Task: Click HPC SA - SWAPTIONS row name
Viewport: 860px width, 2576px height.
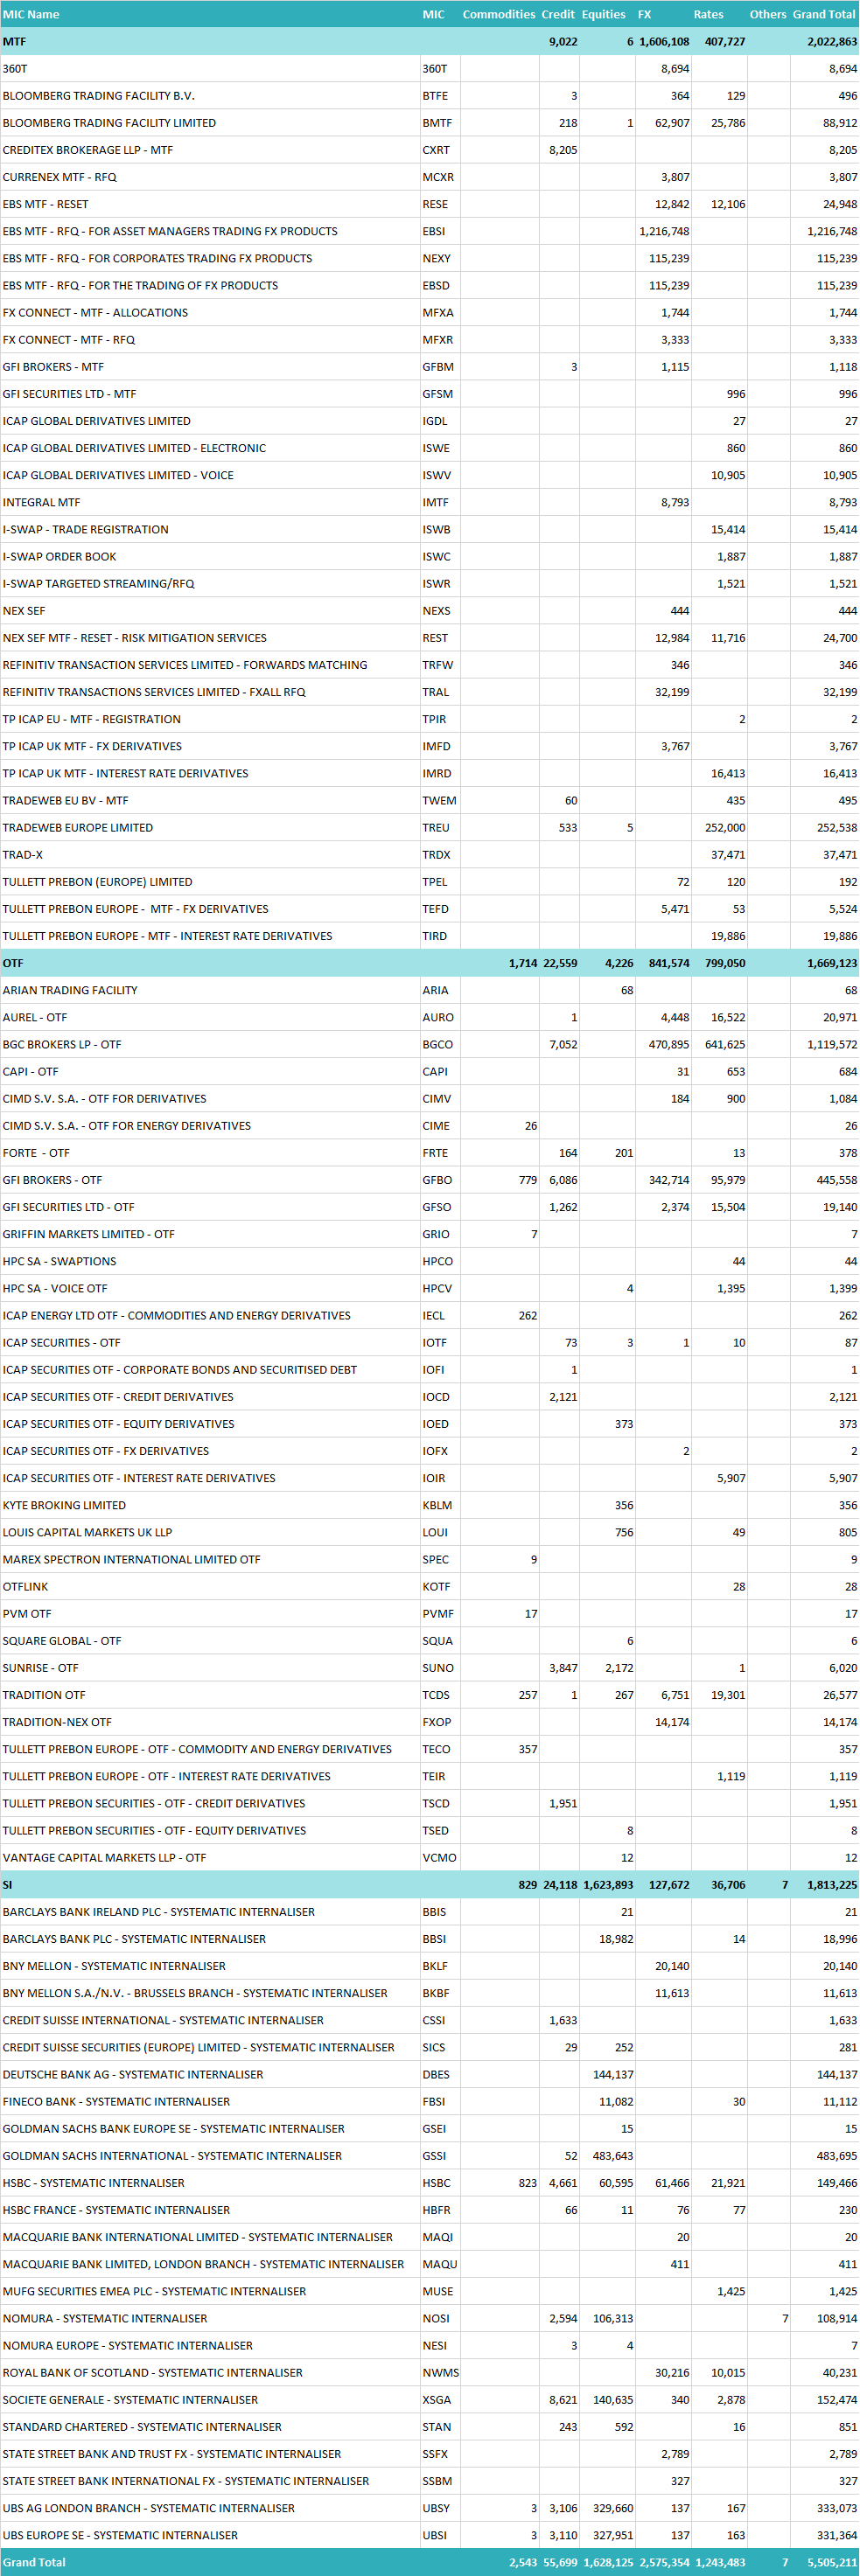Action: coord(59,1261)
